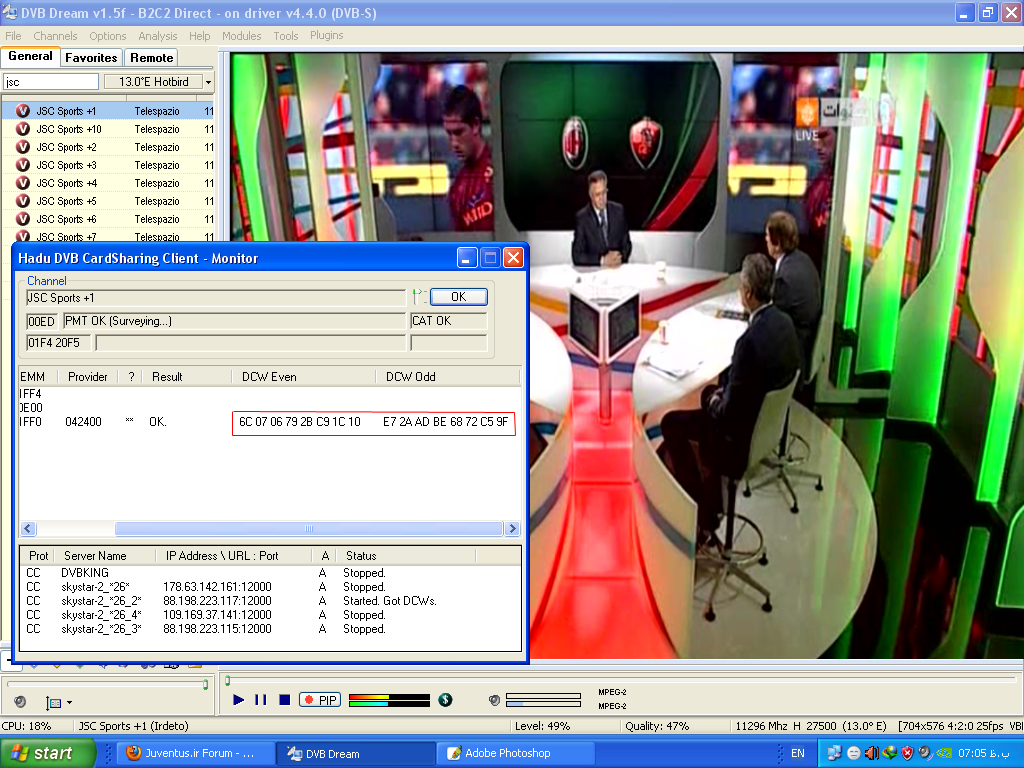Open the Channels menu
Image resolution: width=1024 pixels, height=768 pixels.
(x=56, y=36)
